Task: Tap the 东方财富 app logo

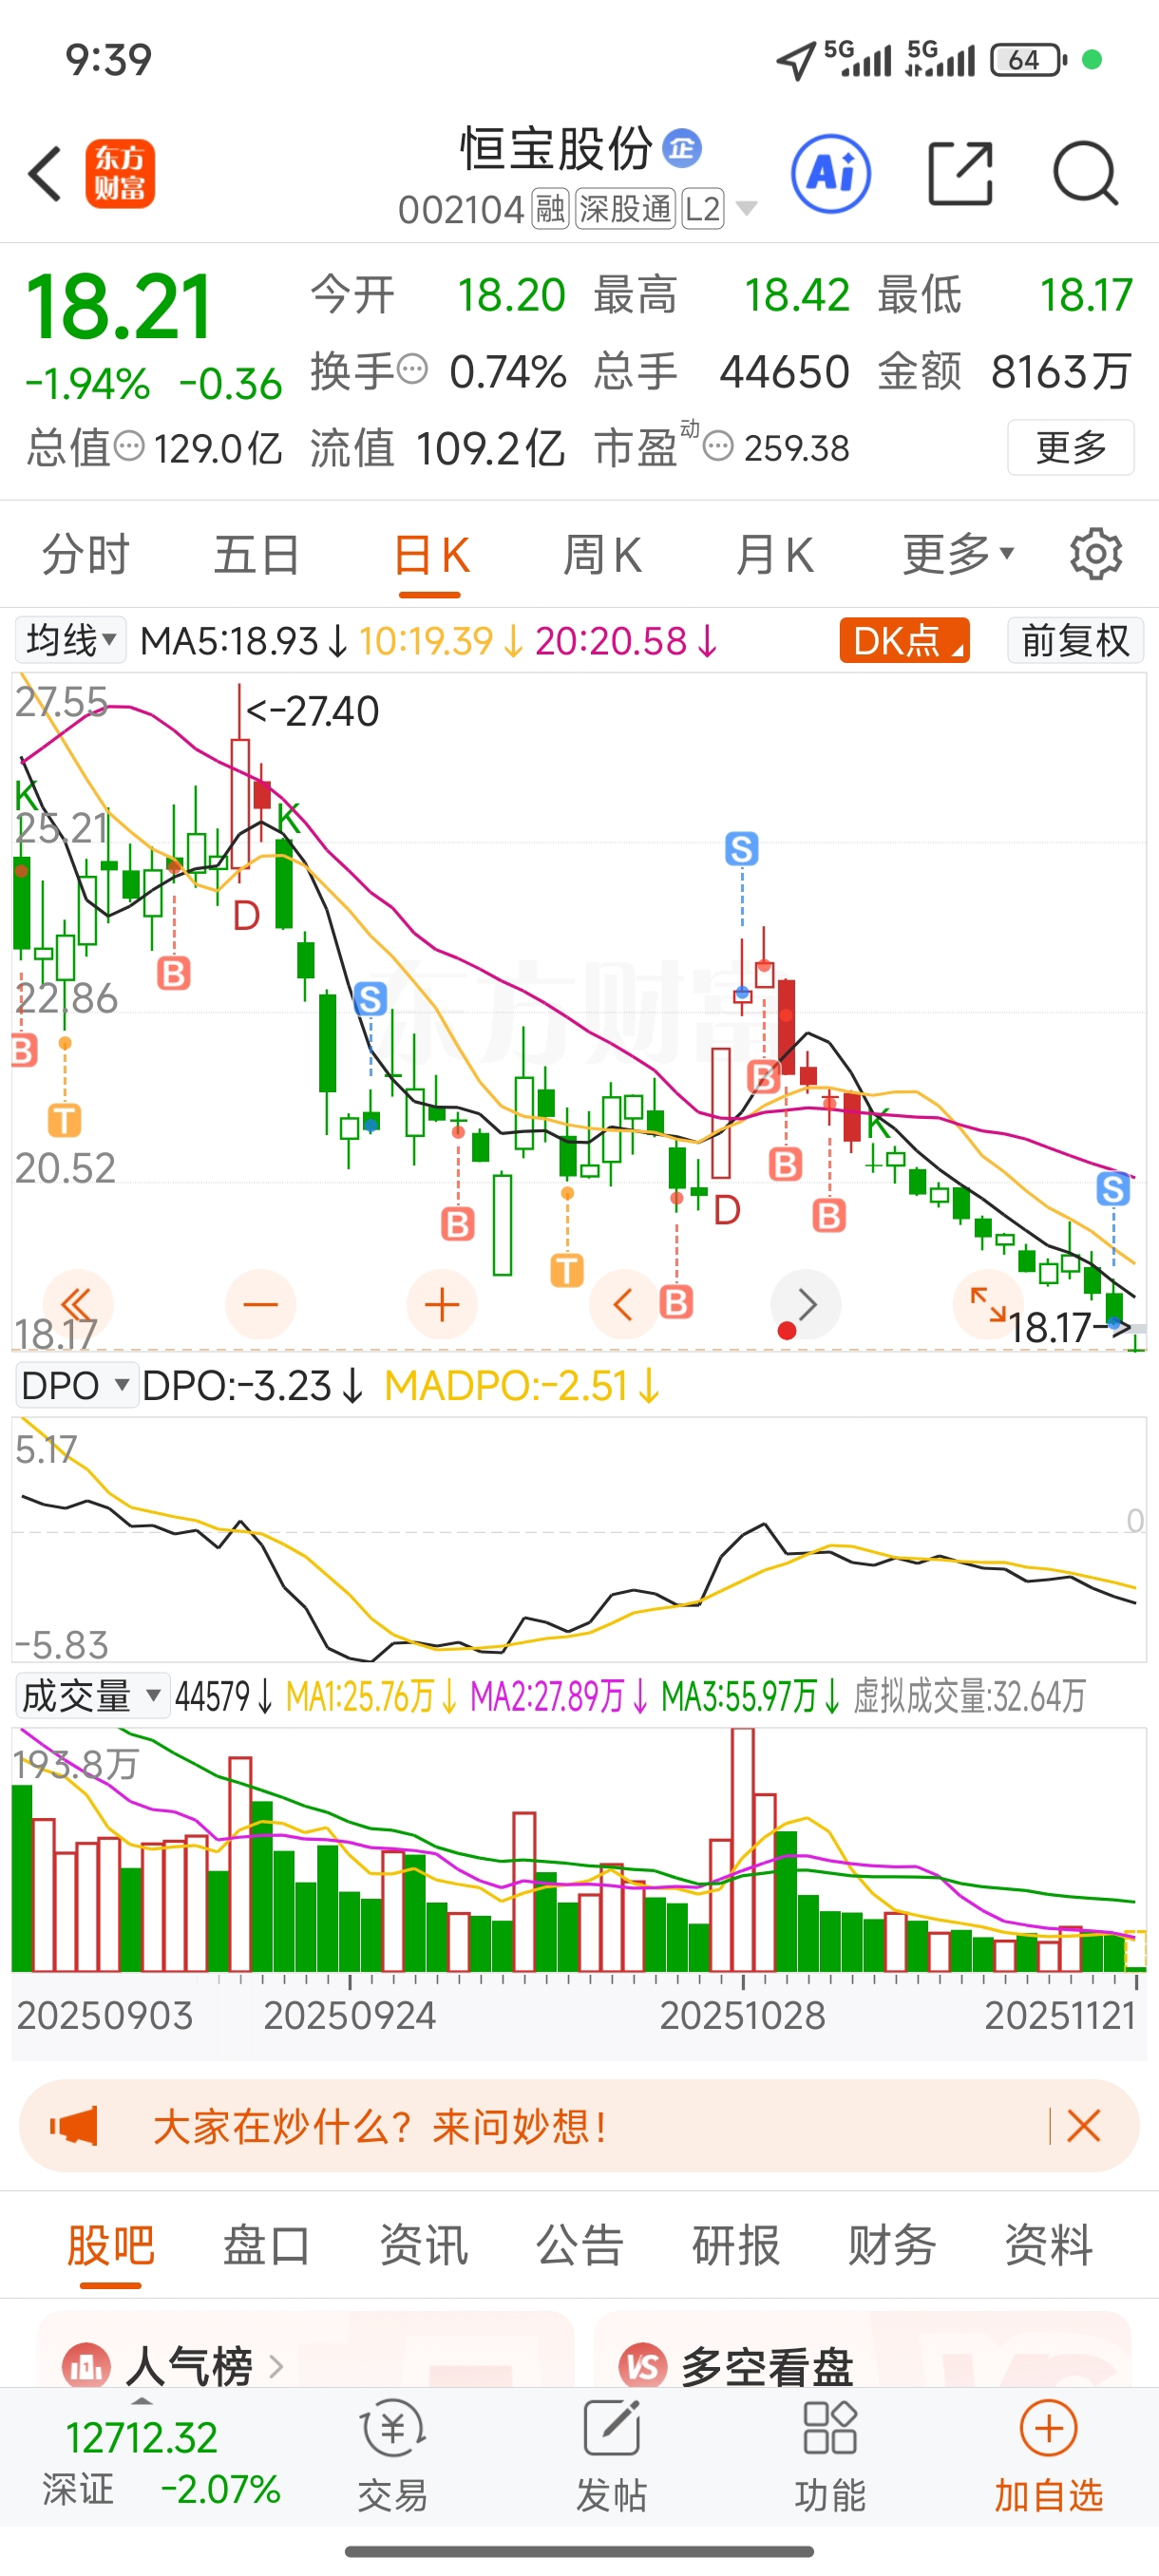Action: coord(120,174)
